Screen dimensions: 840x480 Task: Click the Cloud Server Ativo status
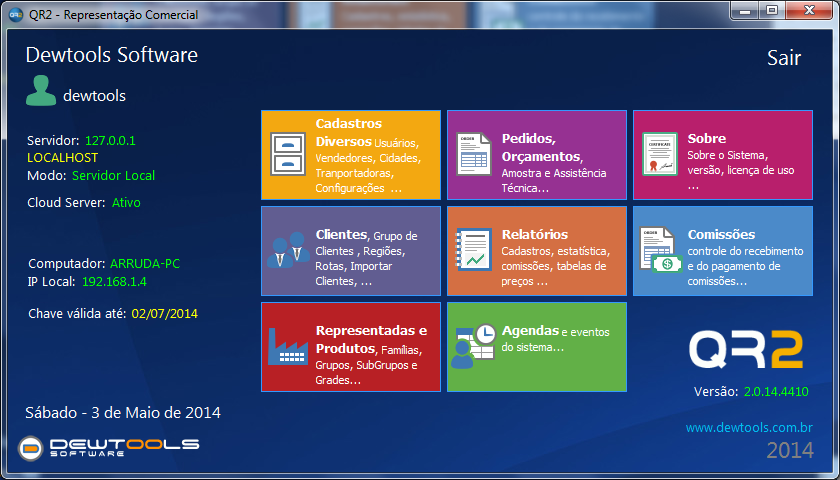click(126, 203)
